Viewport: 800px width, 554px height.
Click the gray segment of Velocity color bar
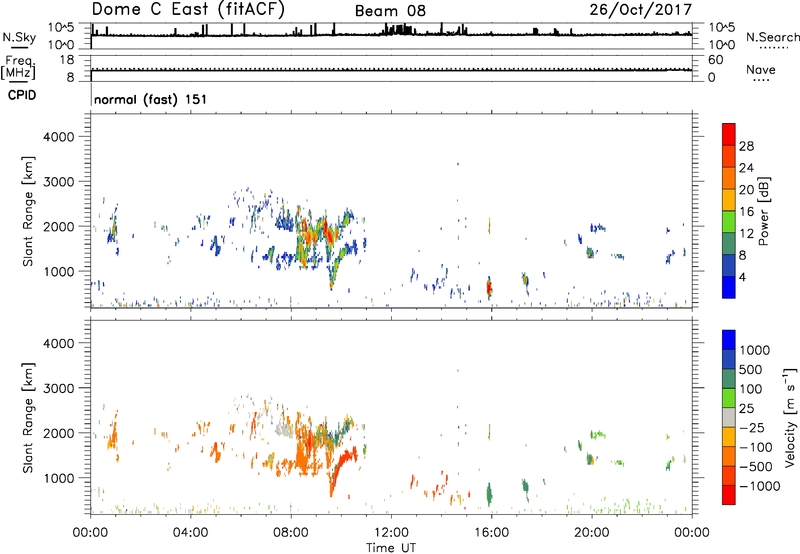729,417
